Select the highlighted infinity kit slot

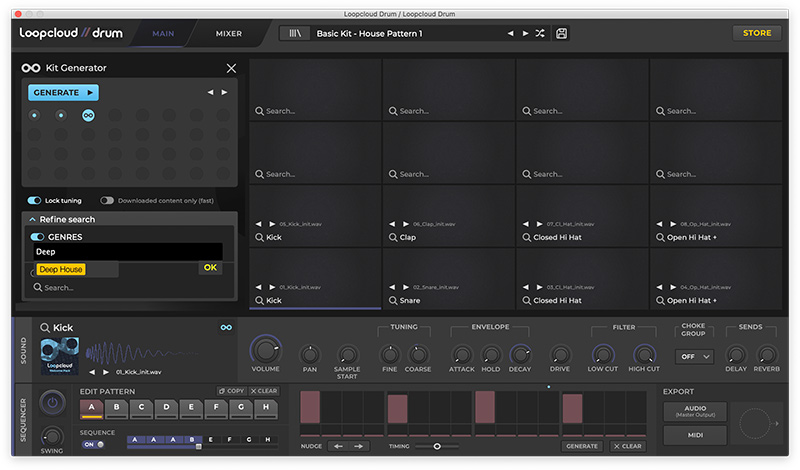point(88,115)
